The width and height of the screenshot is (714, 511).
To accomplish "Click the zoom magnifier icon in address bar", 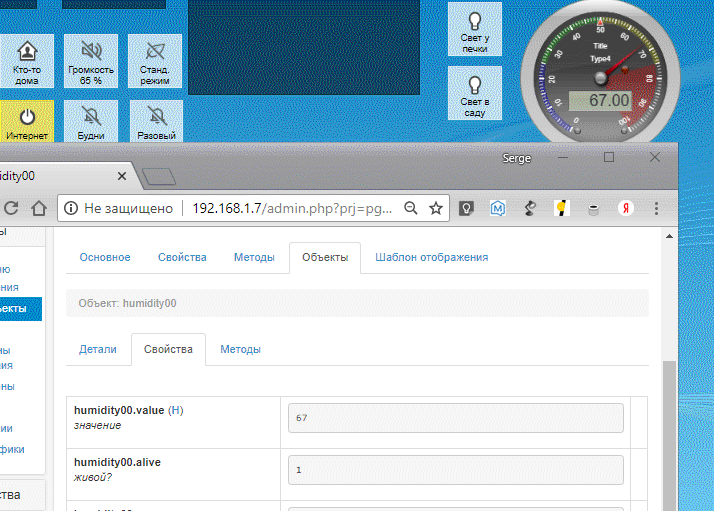I will [410, 208].
